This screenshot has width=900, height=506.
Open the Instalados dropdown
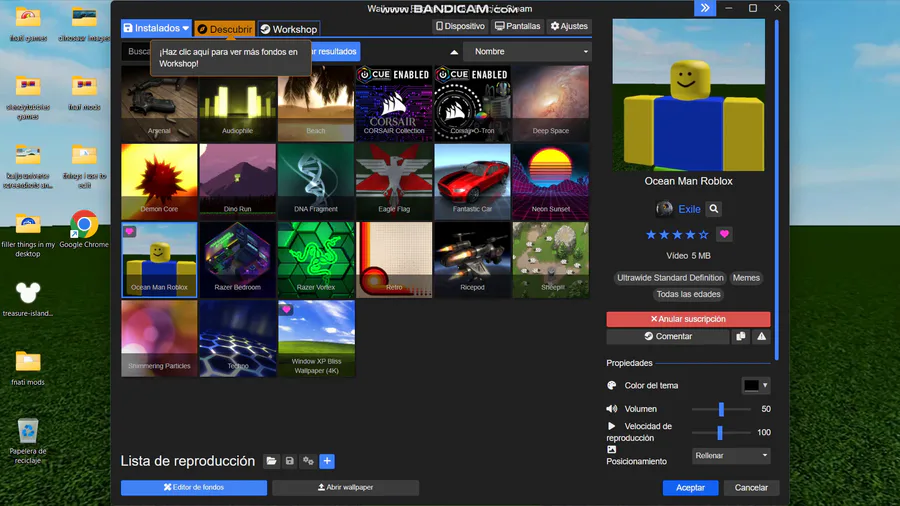[156, 28]
